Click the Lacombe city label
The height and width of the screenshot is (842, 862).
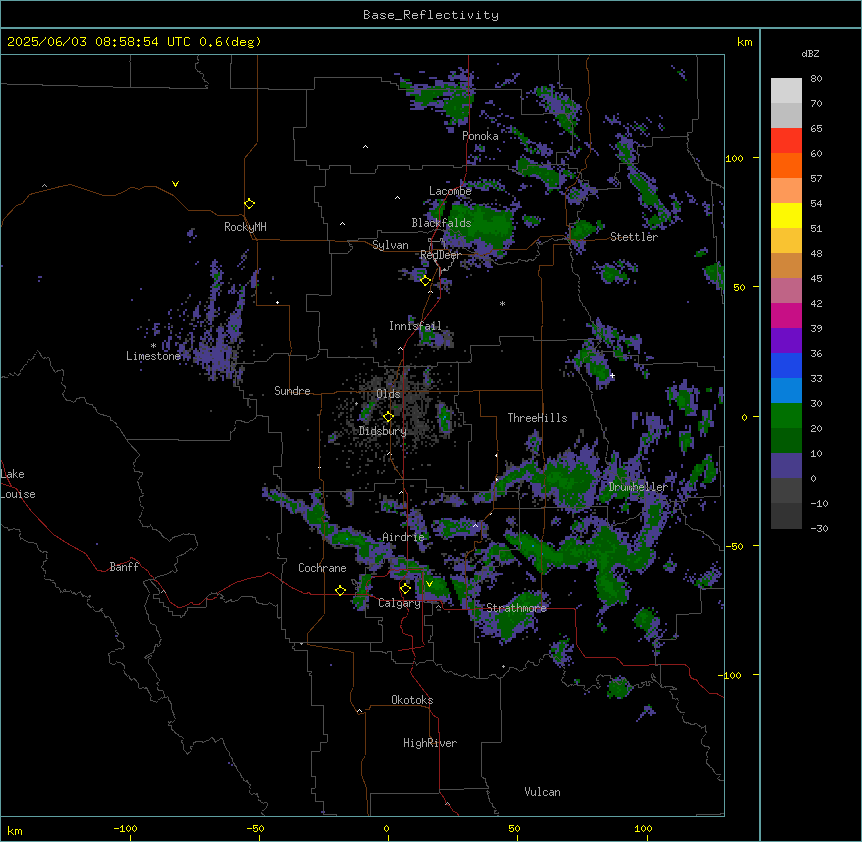450,191
